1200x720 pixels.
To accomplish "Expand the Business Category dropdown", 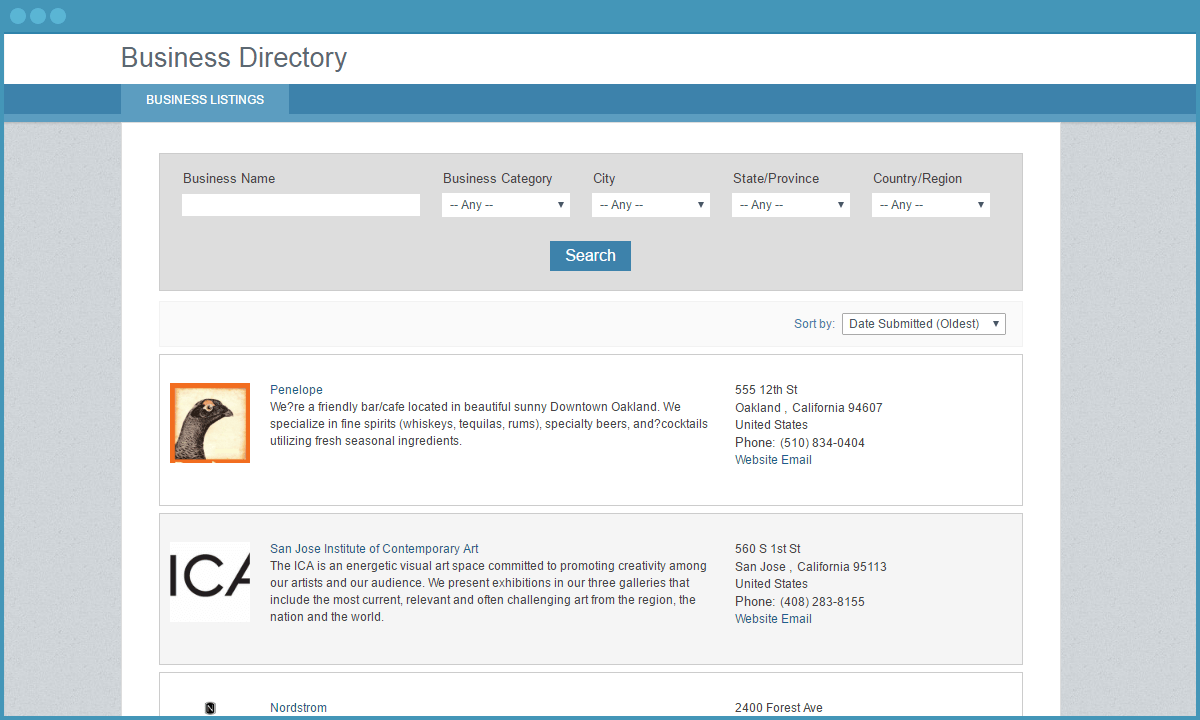I will click(x=506, y=205).
